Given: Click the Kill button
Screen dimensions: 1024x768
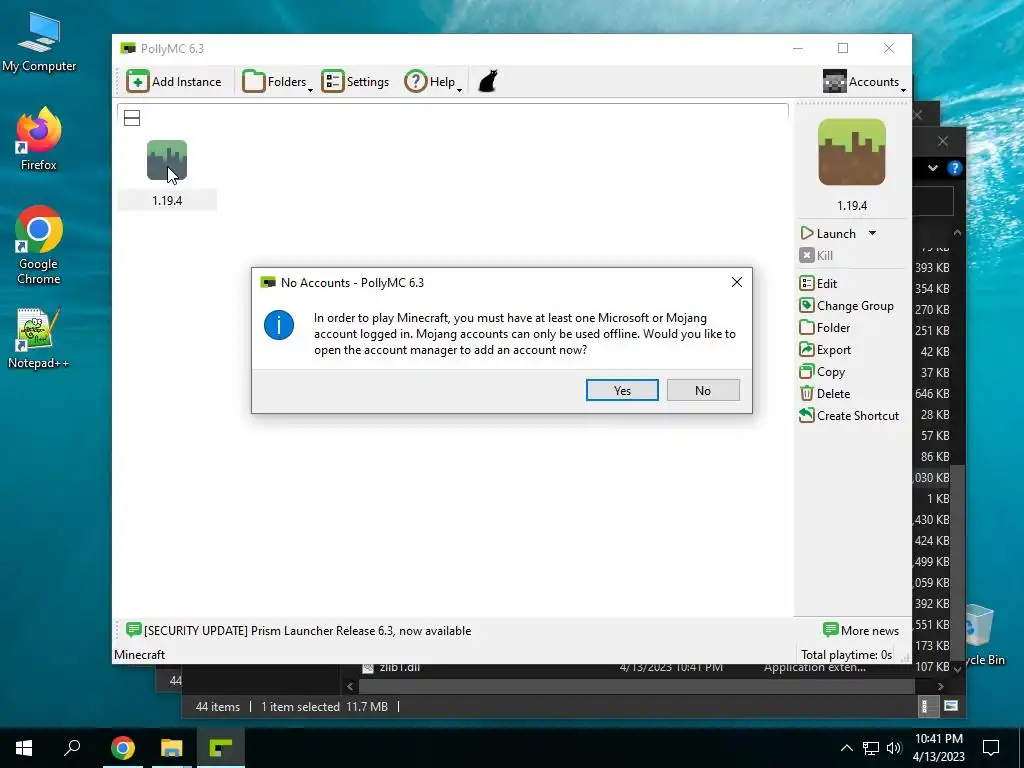Looking at the screenshot, I should pyautogui.click(x=816, y=255).
